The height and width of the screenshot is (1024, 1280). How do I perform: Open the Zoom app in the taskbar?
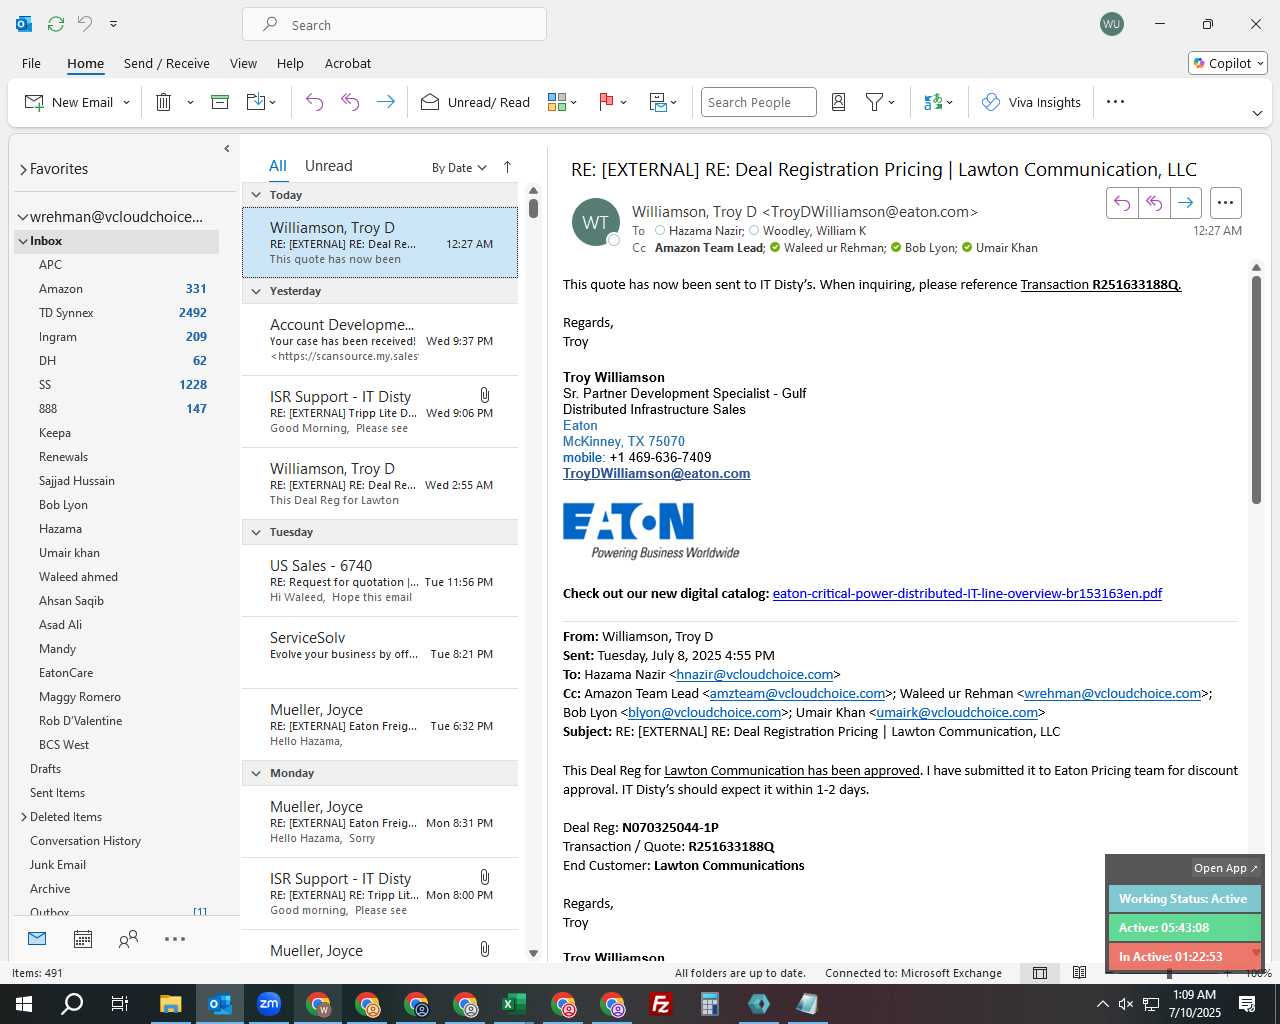tap(269, 1004)
